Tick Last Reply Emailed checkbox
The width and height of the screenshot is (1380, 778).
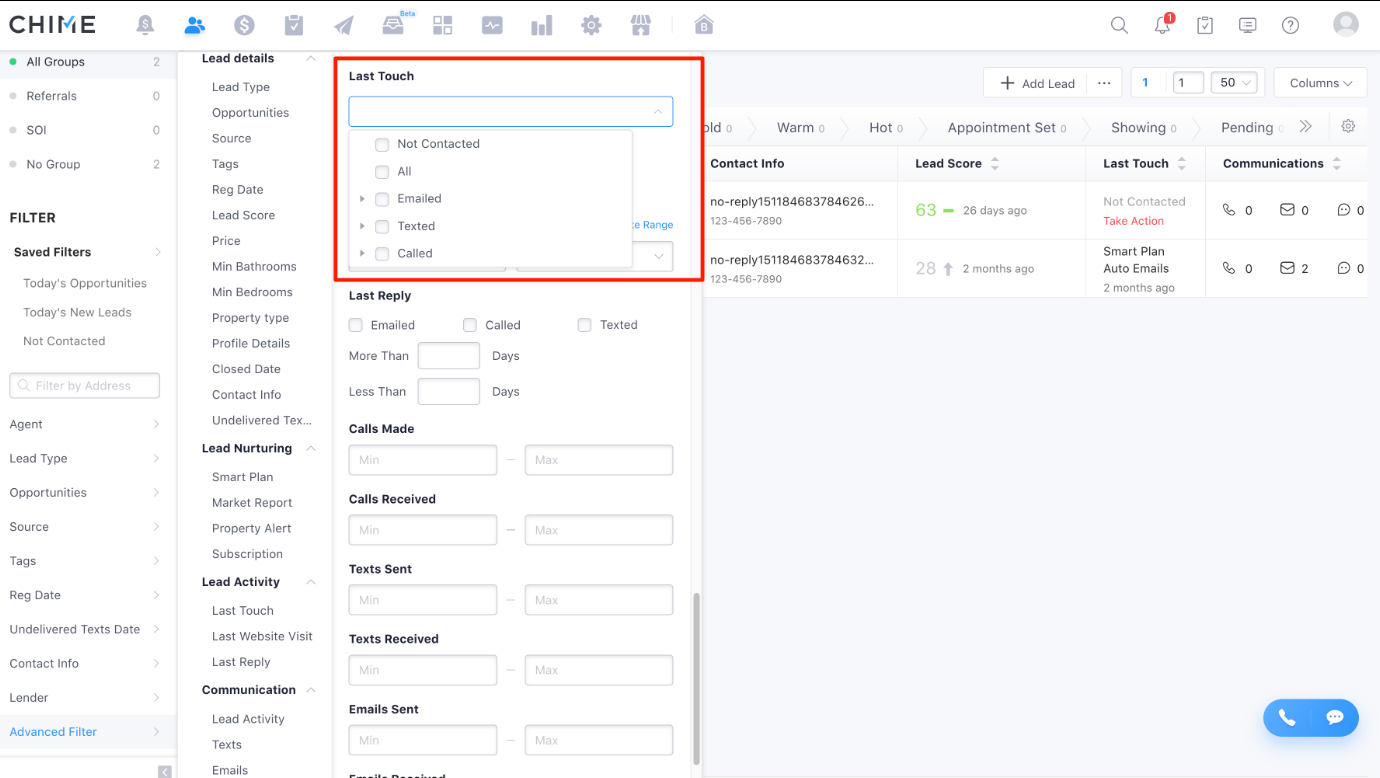(x=356, y=325)
